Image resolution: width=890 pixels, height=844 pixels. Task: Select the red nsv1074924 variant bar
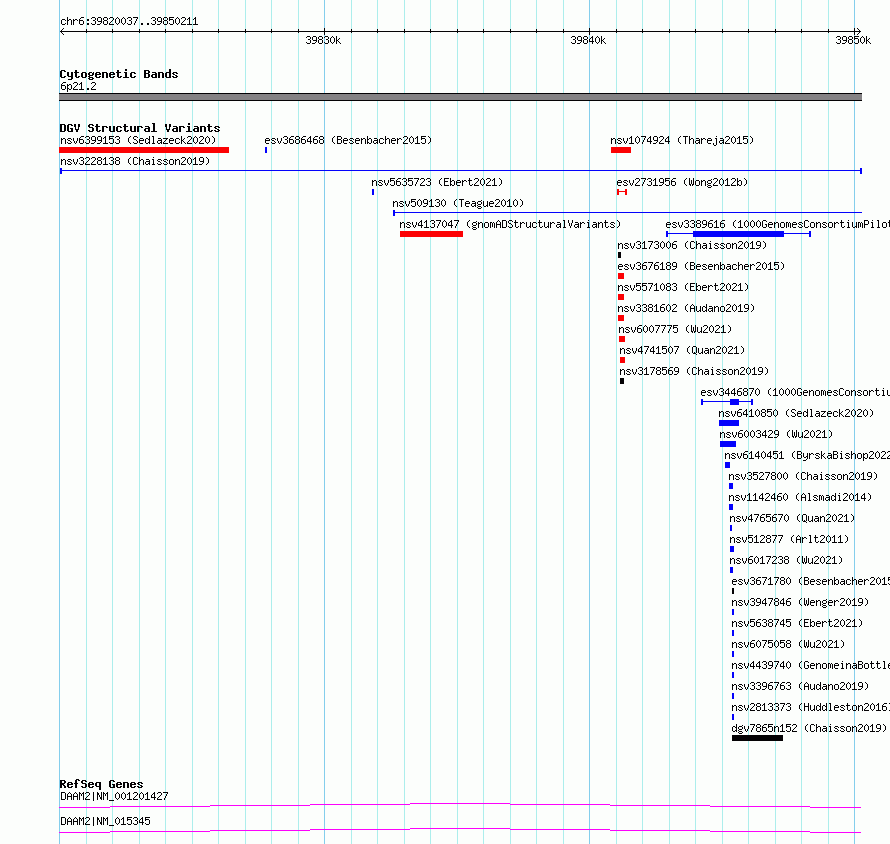[x=621, y=150]
